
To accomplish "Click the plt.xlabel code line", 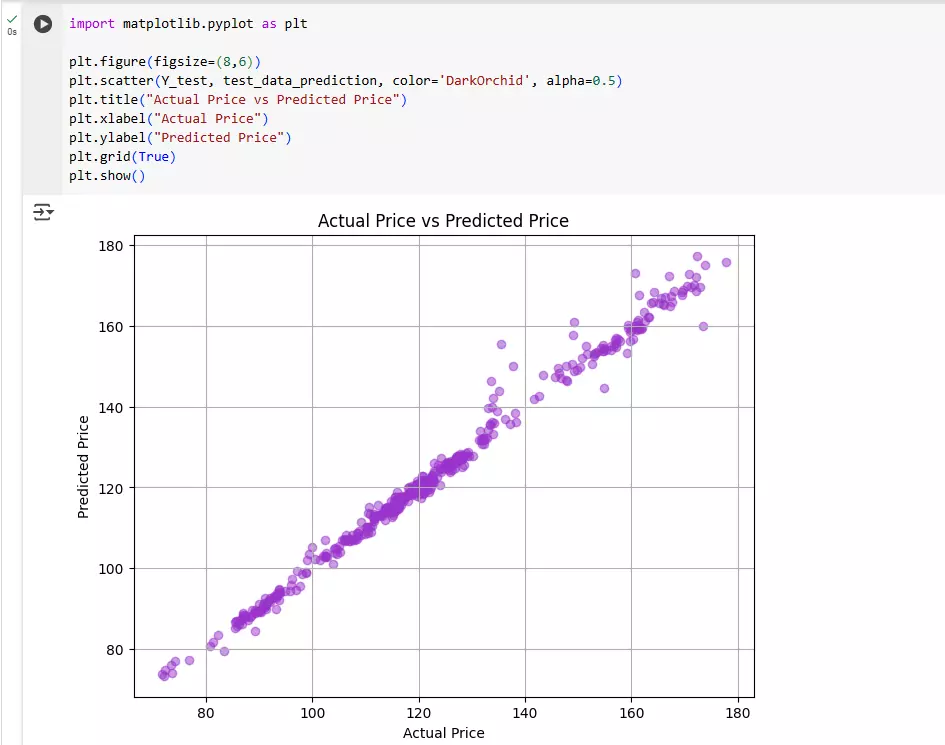I will coord(169,118).
